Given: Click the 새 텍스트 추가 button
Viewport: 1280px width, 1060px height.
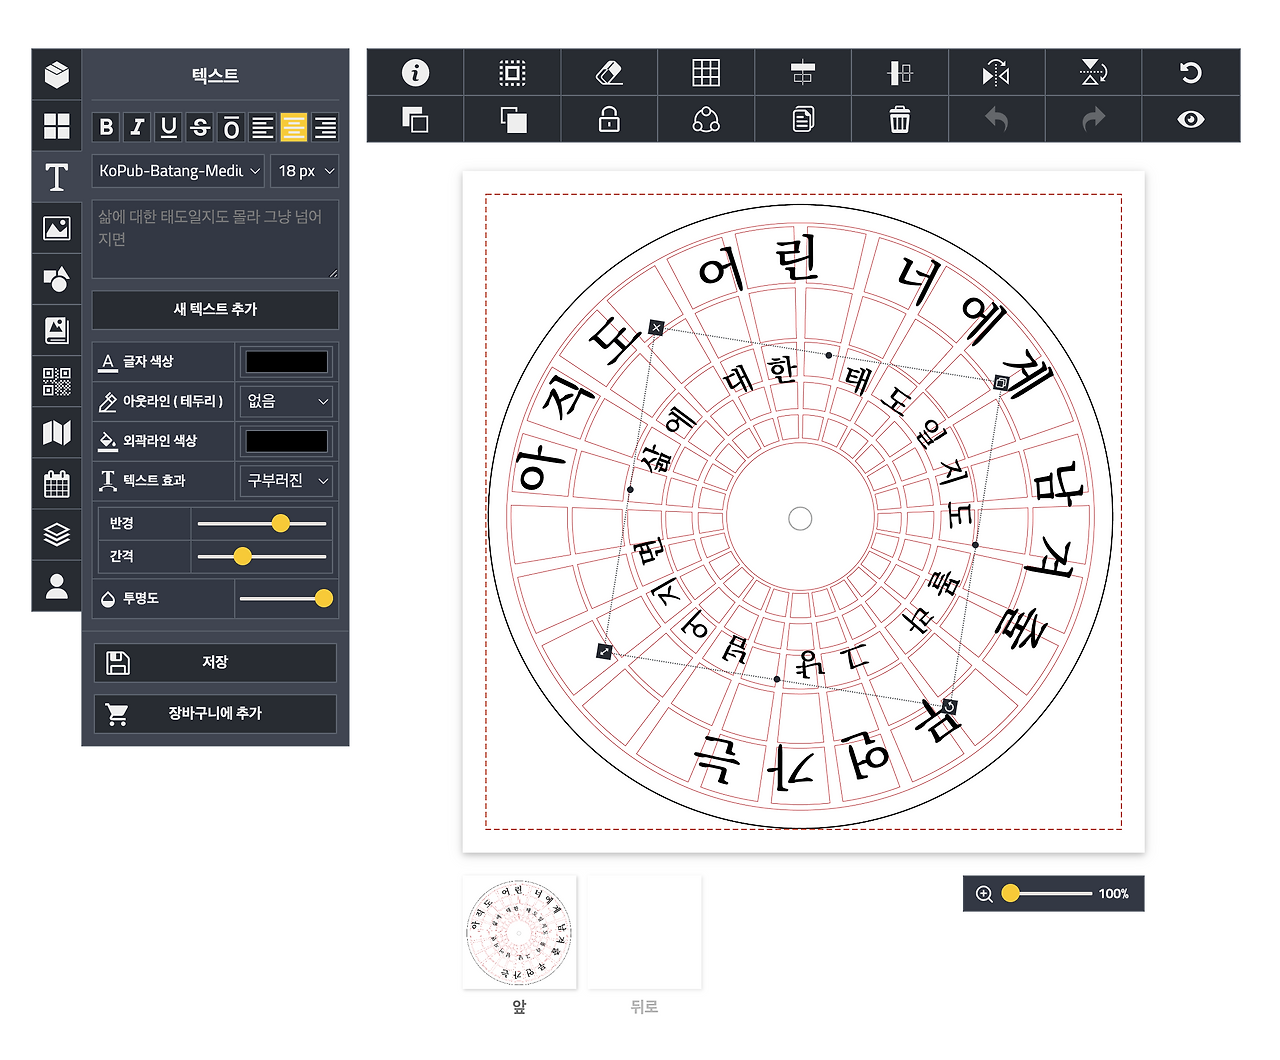Looking at the screenshot, I should (214, 310).
